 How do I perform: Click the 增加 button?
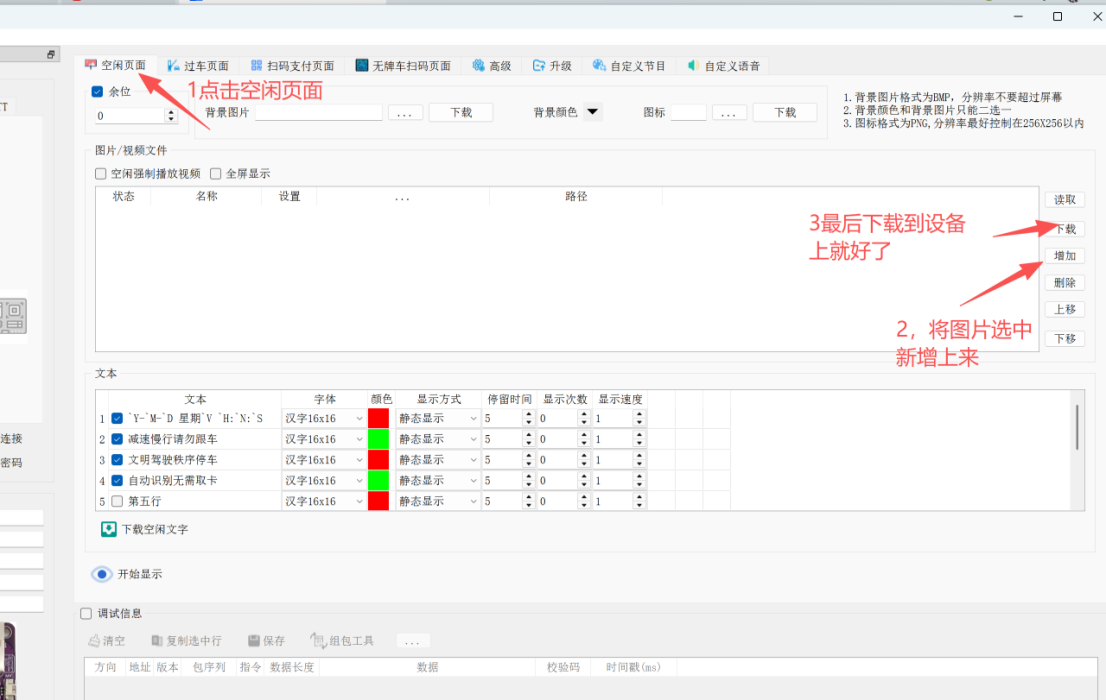click(x=1064, y=255)
